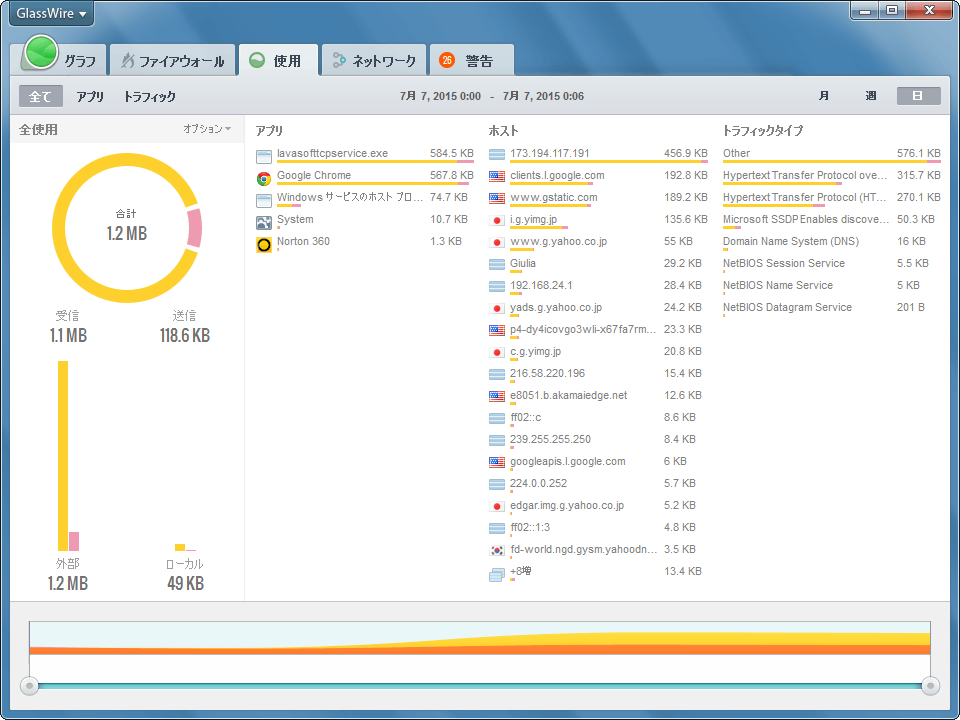Open the 警告 tab
The image size is (960, 720).
pos(471,60)
